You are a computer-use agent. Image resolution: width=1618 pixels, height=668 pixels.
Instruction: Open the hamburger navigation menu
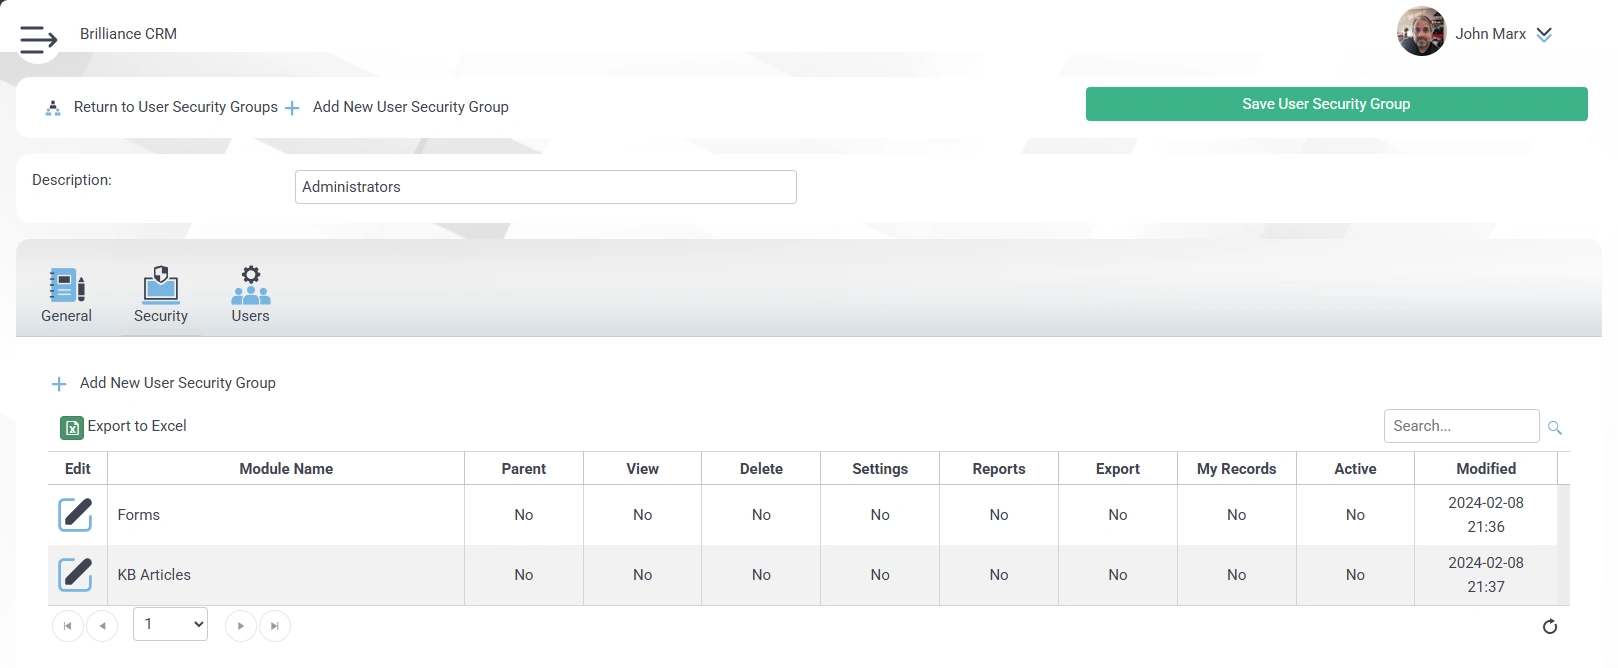[38, 39]
